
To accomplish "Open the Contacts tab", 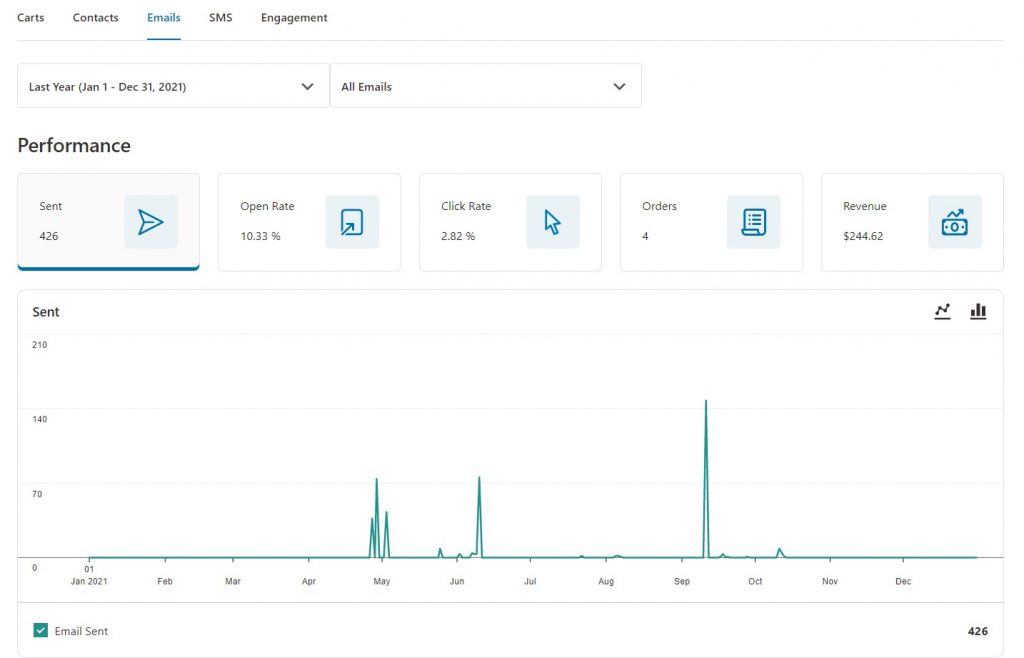I will coord(95,18).
